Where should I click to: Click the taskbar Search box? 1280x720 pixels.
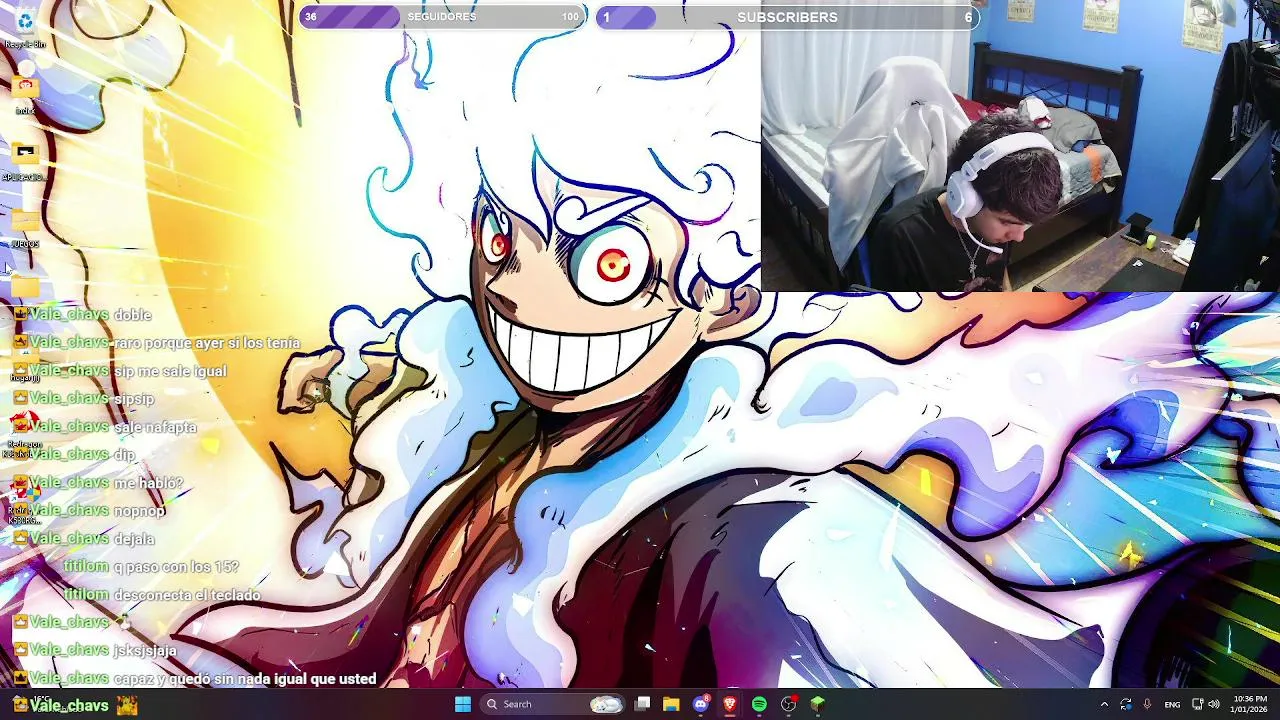click(x=553, y=704)
